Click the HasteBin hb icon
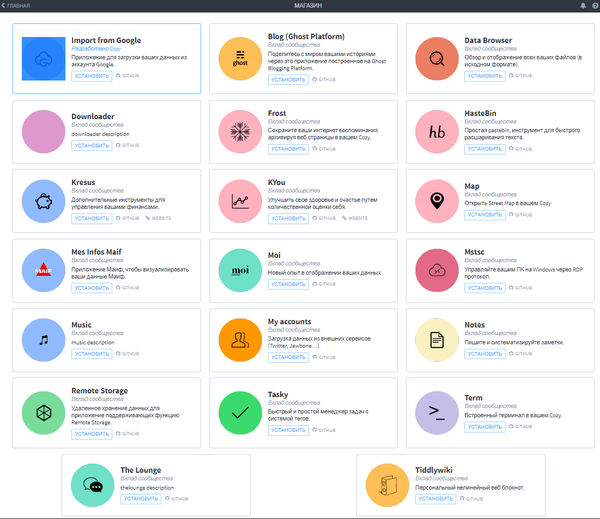The height and width of the screenshot is (519, 600). (437, 132)
